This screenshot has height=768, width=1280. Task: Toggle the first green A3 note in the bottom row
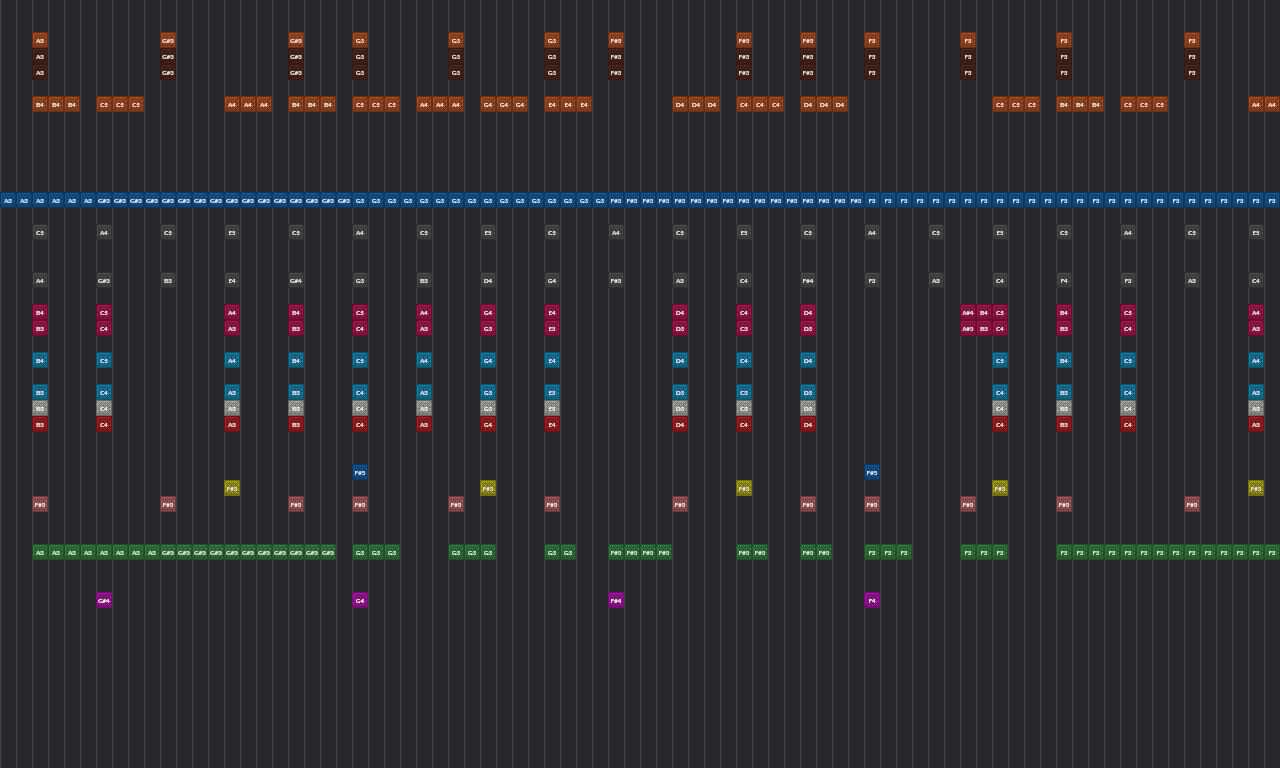pyautogui.click(x=40, y=552)
